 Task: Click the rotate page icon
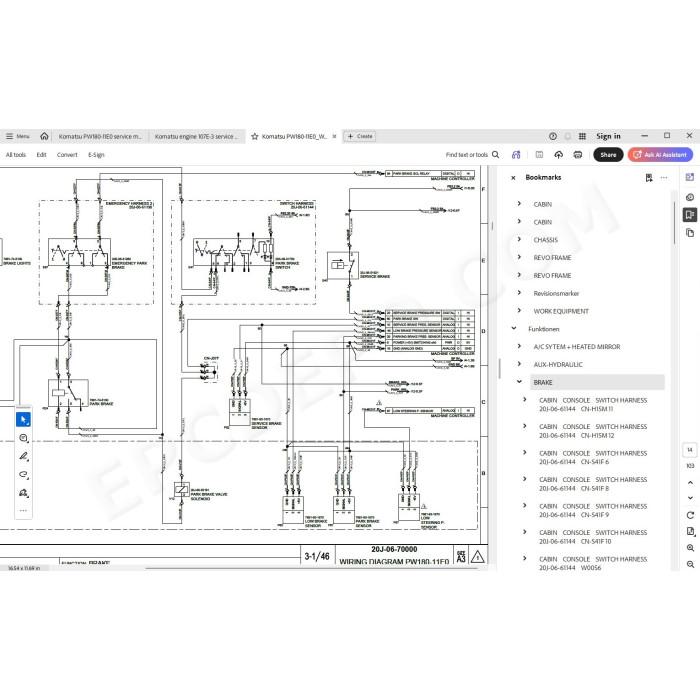tap(690, 515)
